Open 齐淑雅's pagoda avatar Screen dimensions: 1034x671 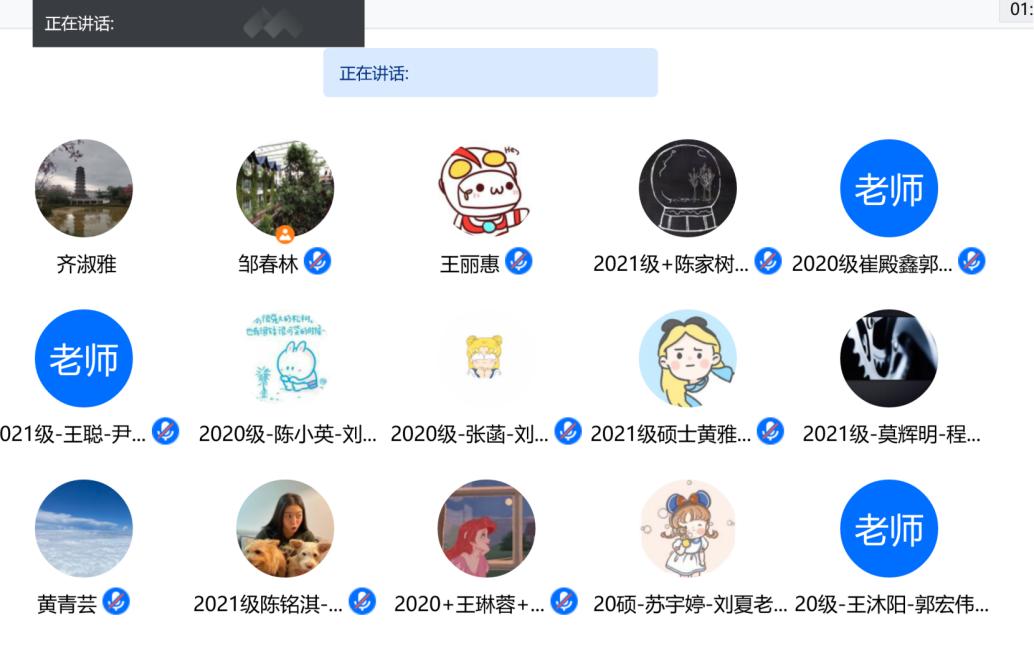click(x=84, y=188)
